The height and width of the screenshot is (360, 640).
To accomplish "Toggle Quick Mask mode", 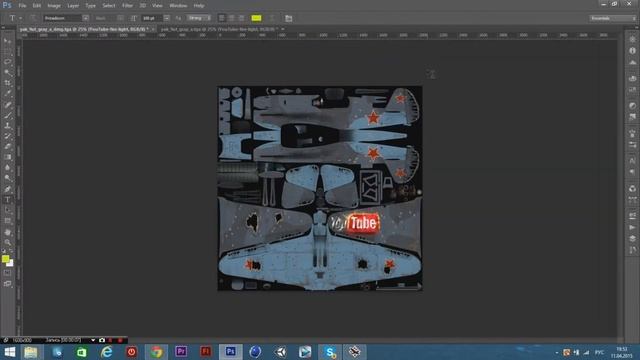I will point(7,273).
